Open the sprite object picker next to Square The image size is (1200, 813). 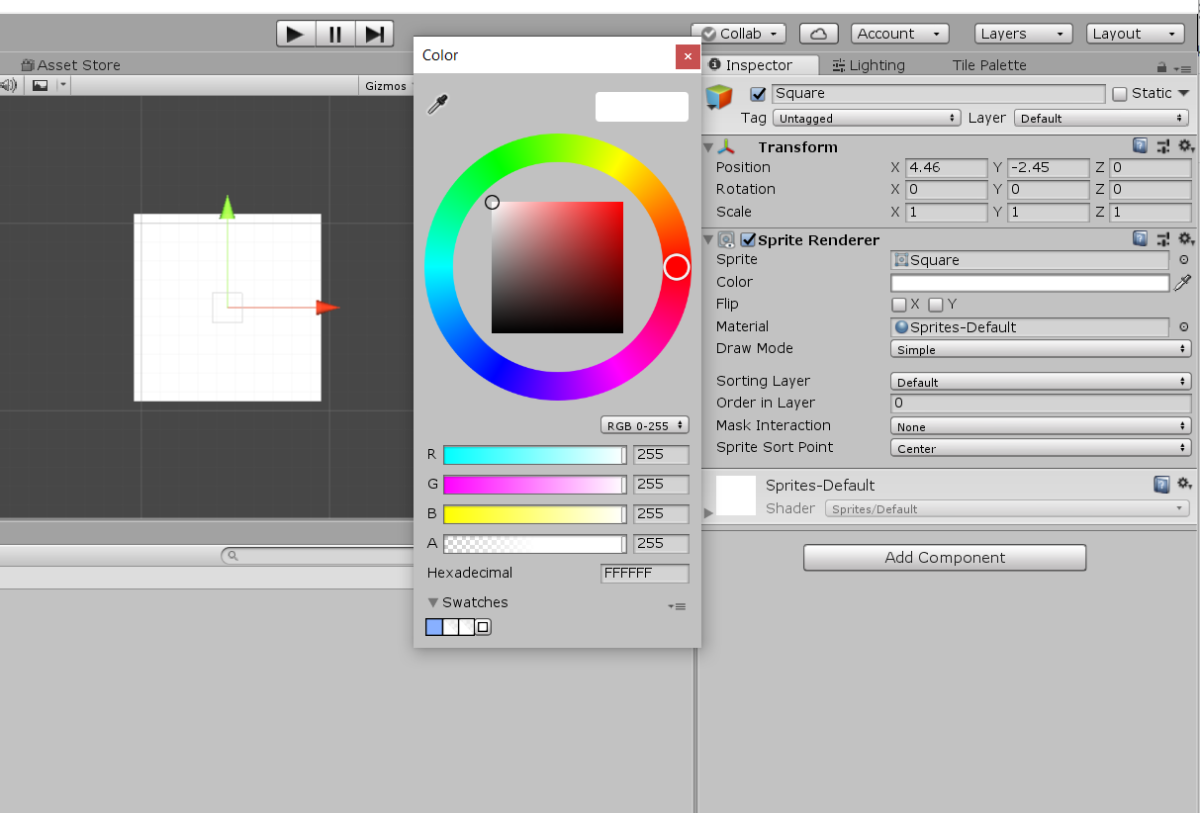point(1185,259)
